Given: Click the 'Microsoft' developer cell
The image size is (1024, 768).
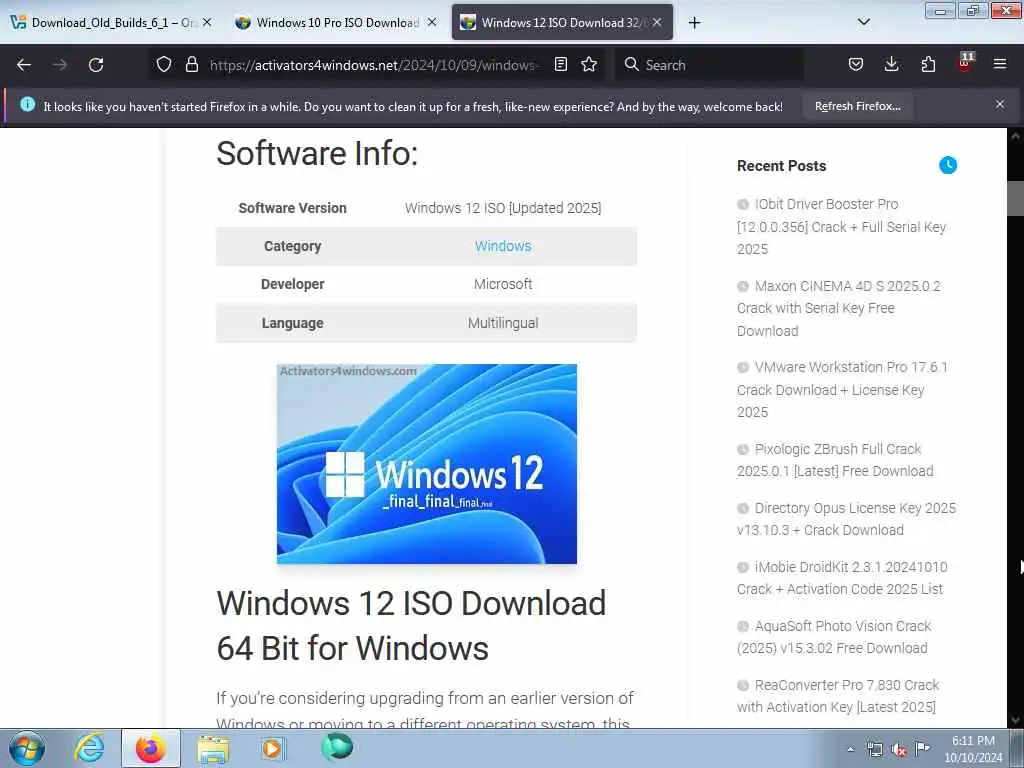Looking at the screenshot, I should click(x=503, y=284).
